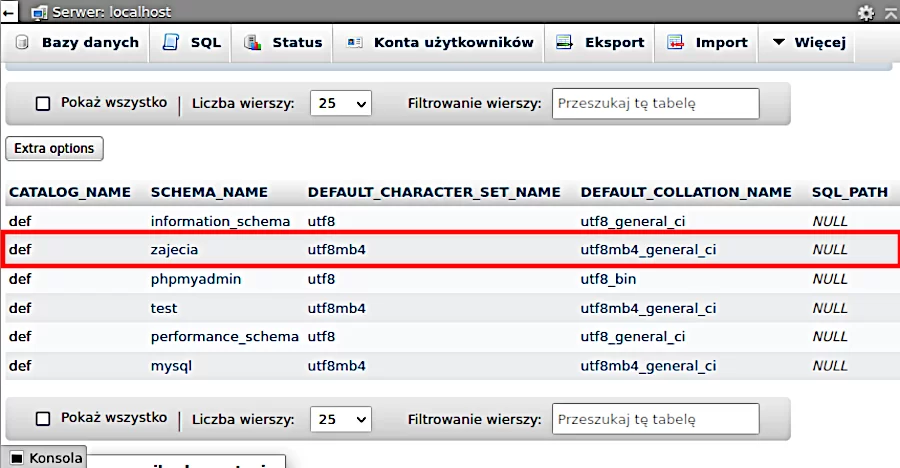Image resolution: width=900 pixels, height=468 pixels.
Task: Select the mysql schema cell
Action: (171, 366)
